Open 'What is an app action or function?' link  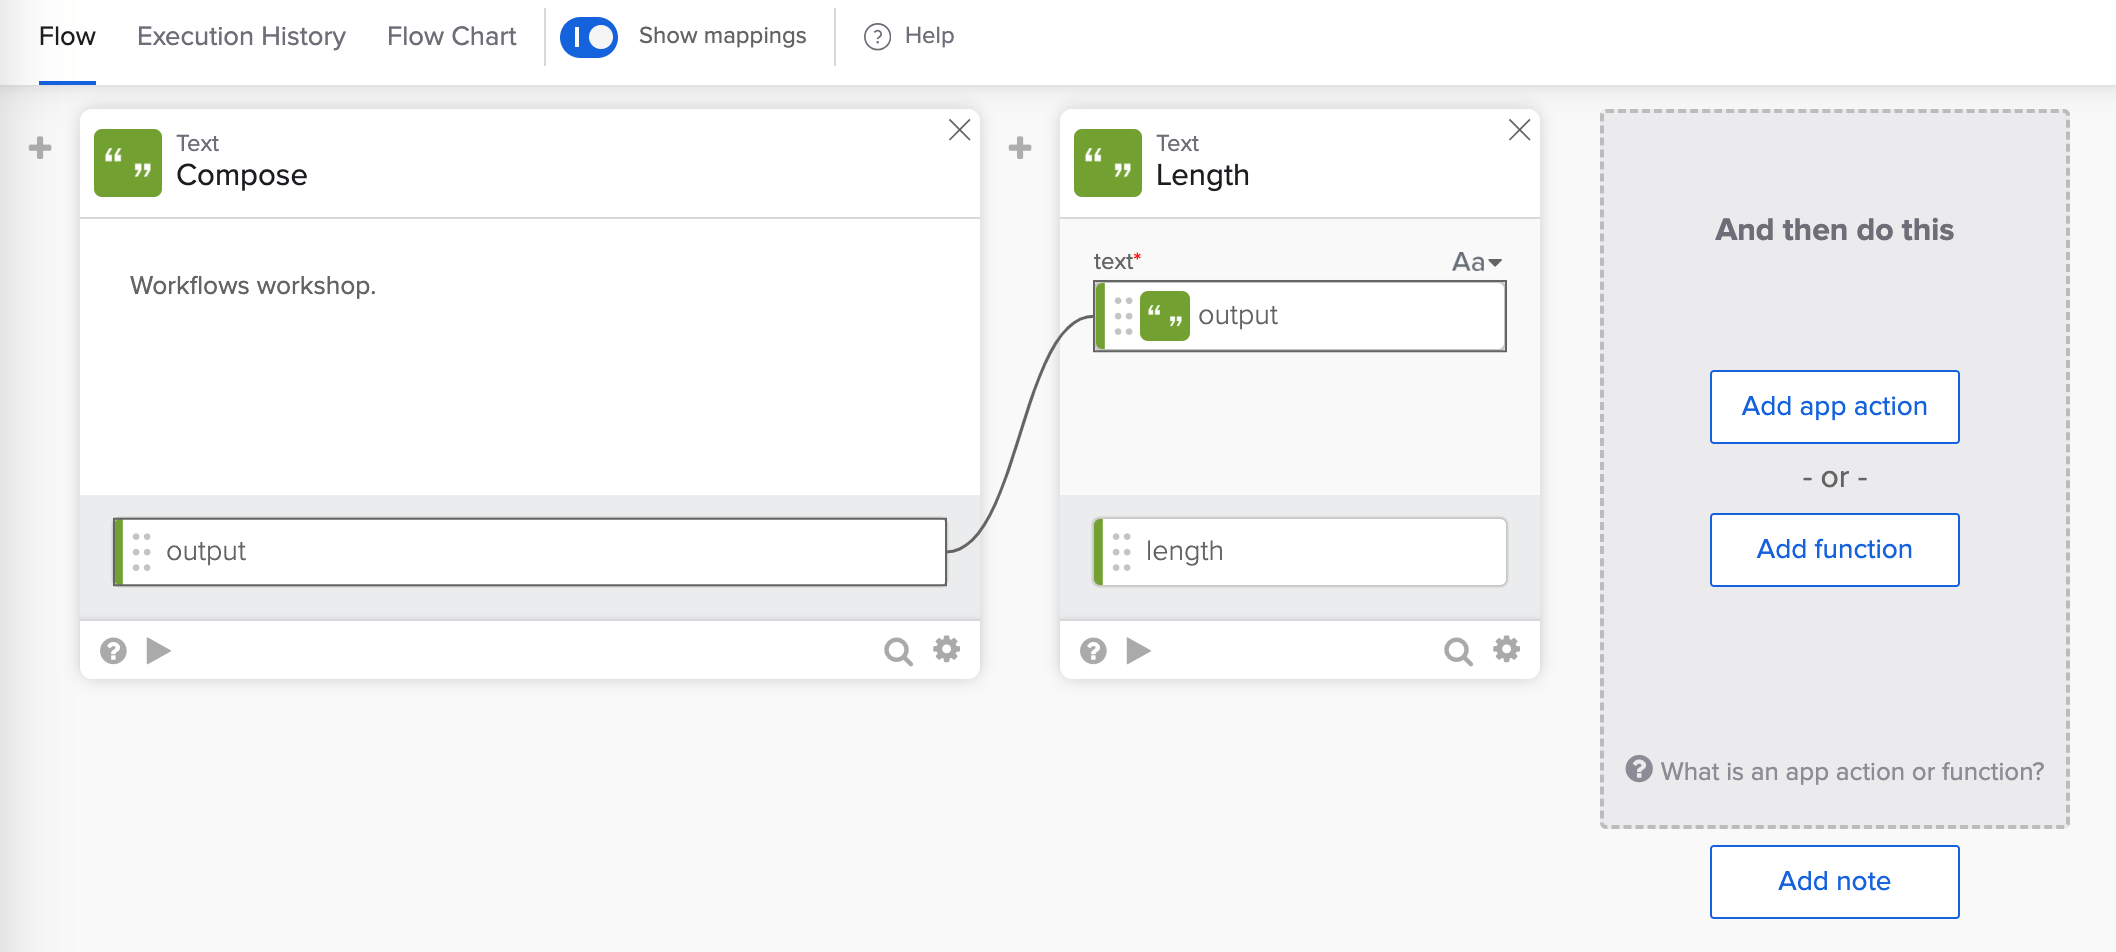coord(1851,771)
